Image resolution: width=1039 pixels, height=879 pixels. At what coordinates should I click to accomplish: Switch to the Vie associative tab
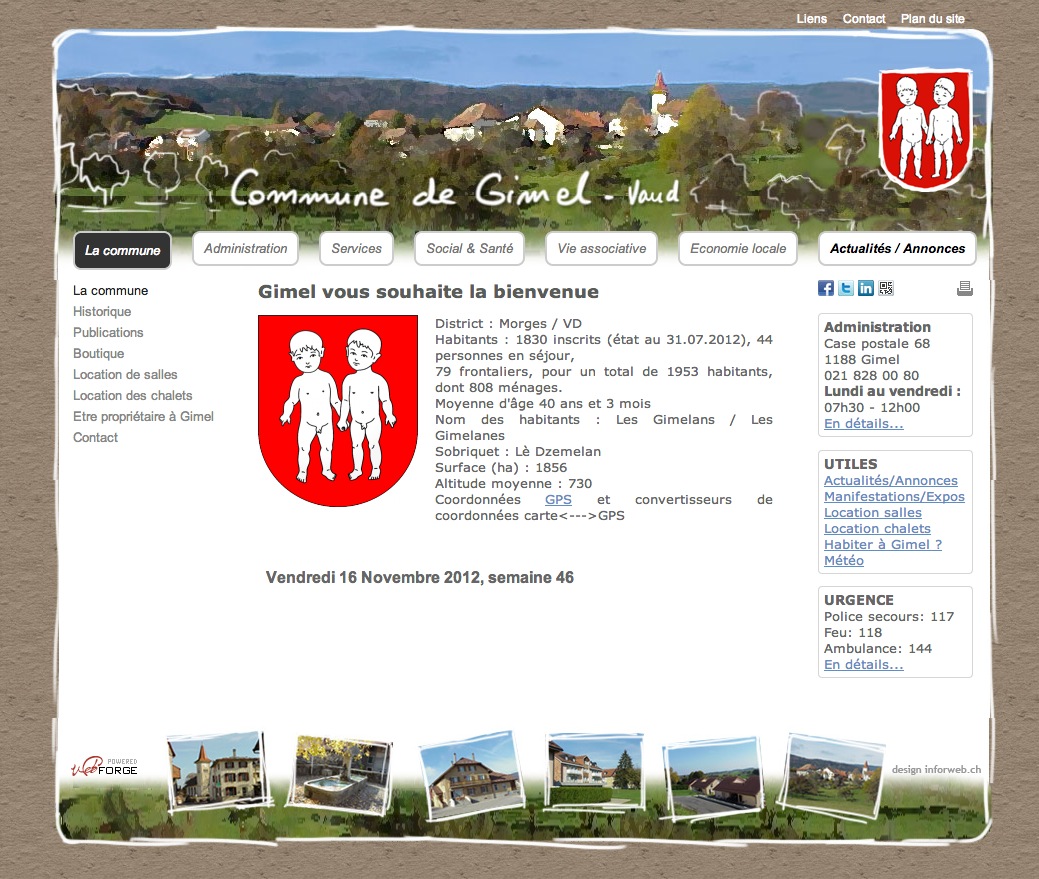tap(601, 248)
